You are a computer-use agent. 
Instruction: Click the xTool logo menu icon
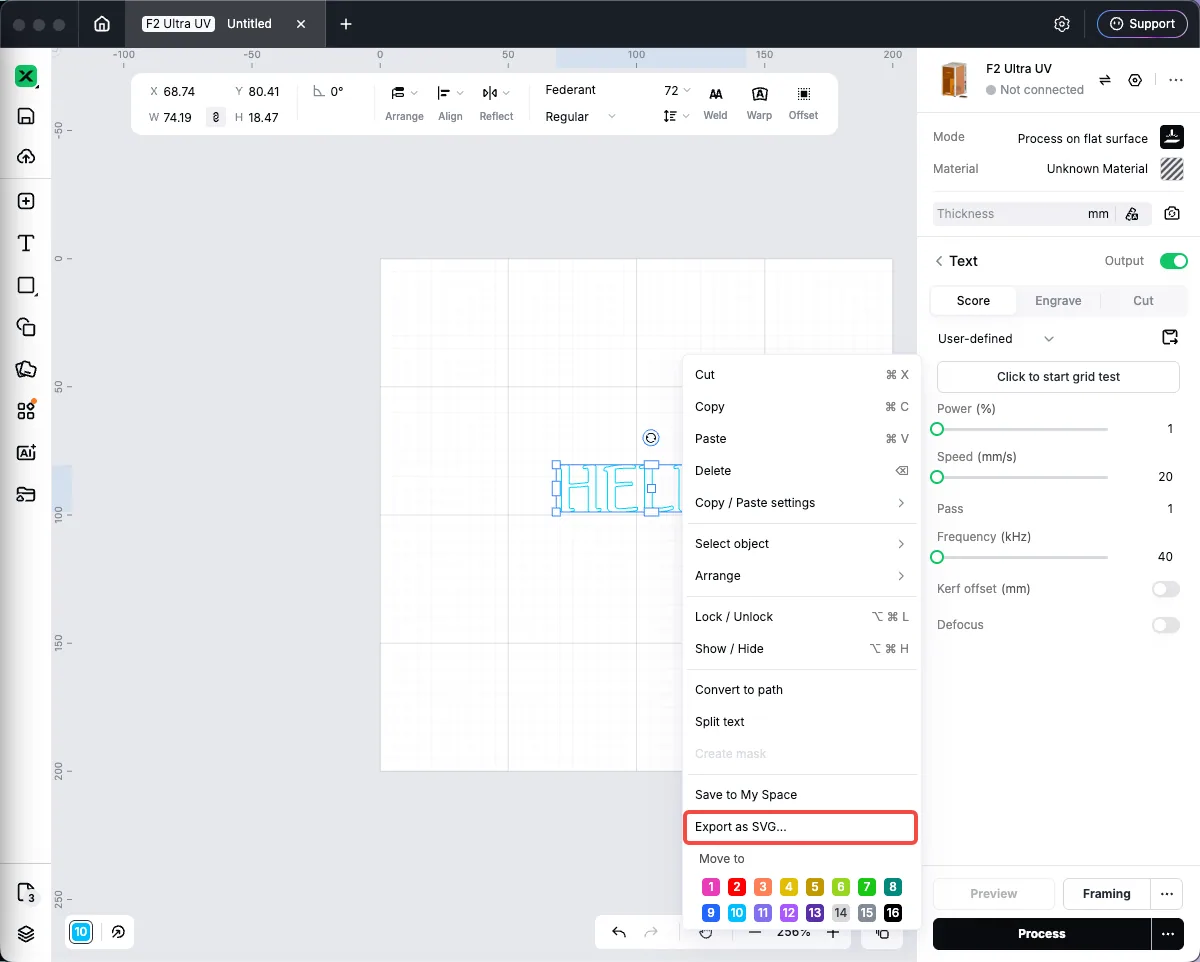26,76
